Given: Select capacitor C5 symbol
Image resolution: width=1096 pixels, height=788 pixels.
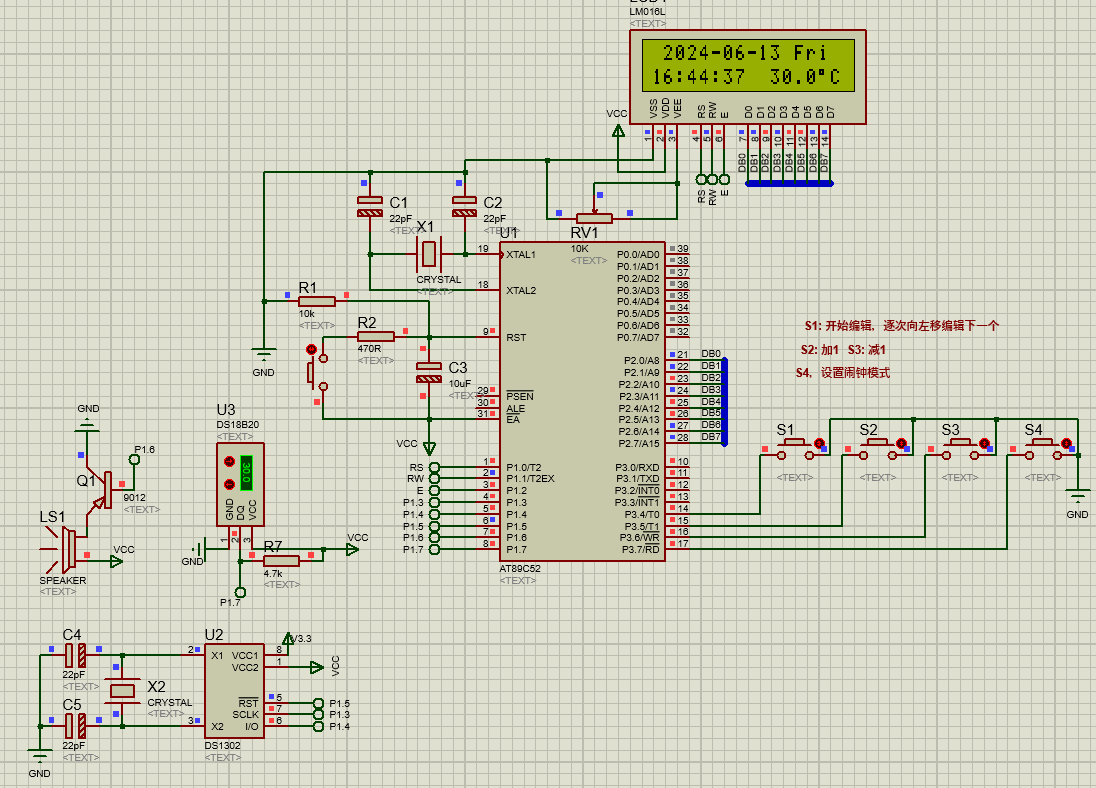Looking at the screenshot, I should (x=75, y=726).
